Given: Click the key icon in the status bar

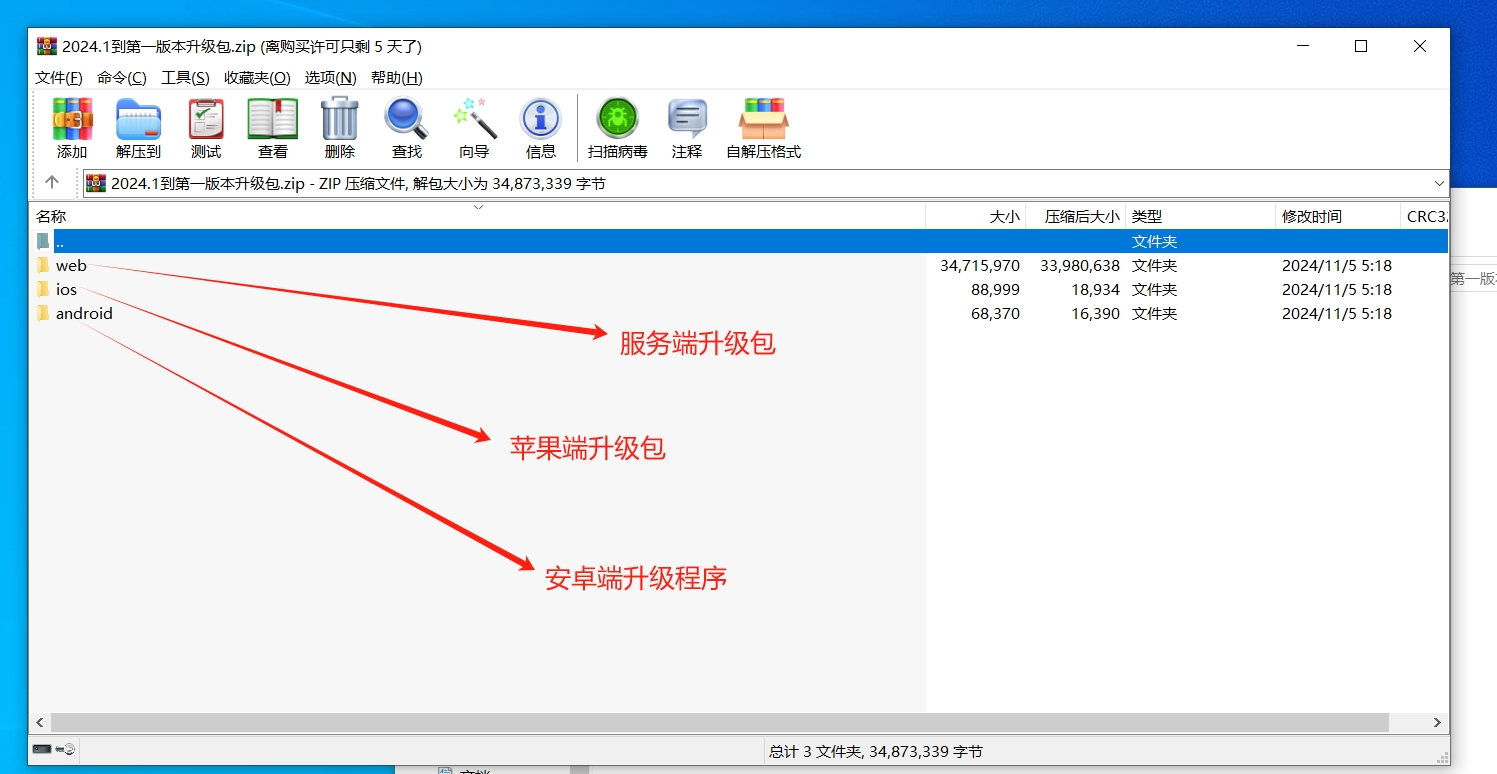Looking at the screenshot, I should coord(67,749).
